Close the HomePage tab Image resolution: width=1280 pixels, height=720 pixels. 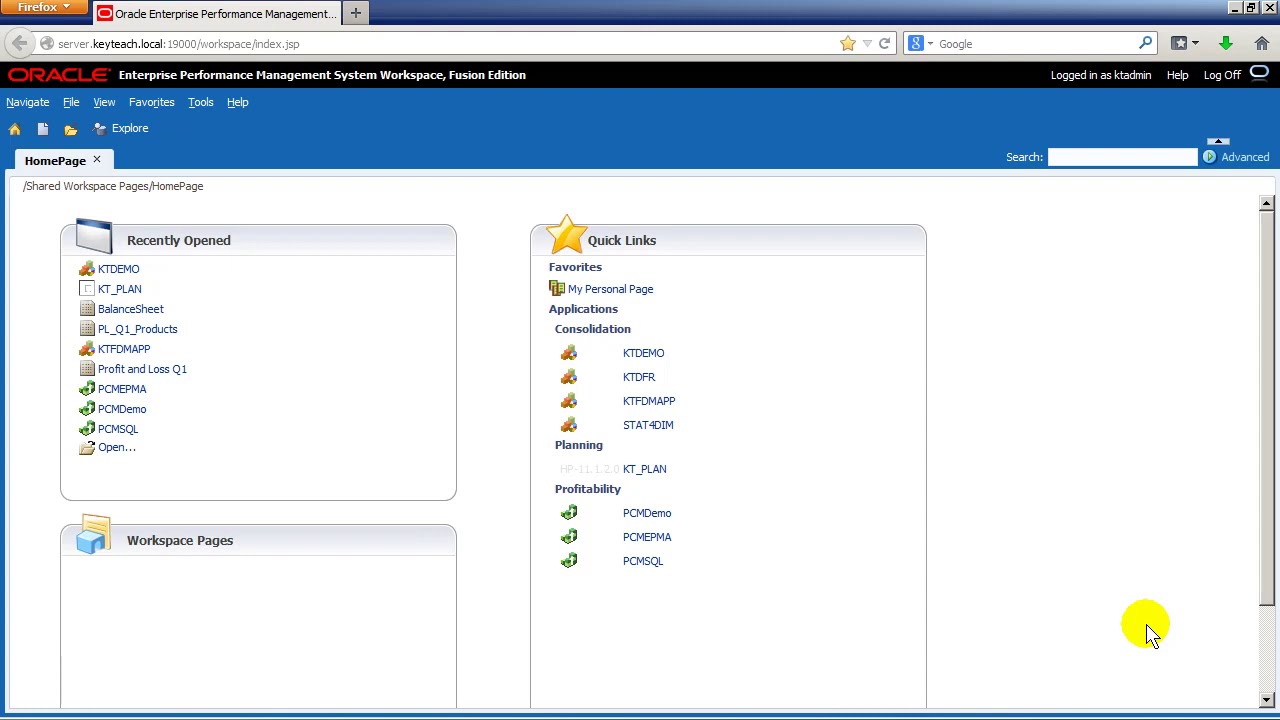97,160
